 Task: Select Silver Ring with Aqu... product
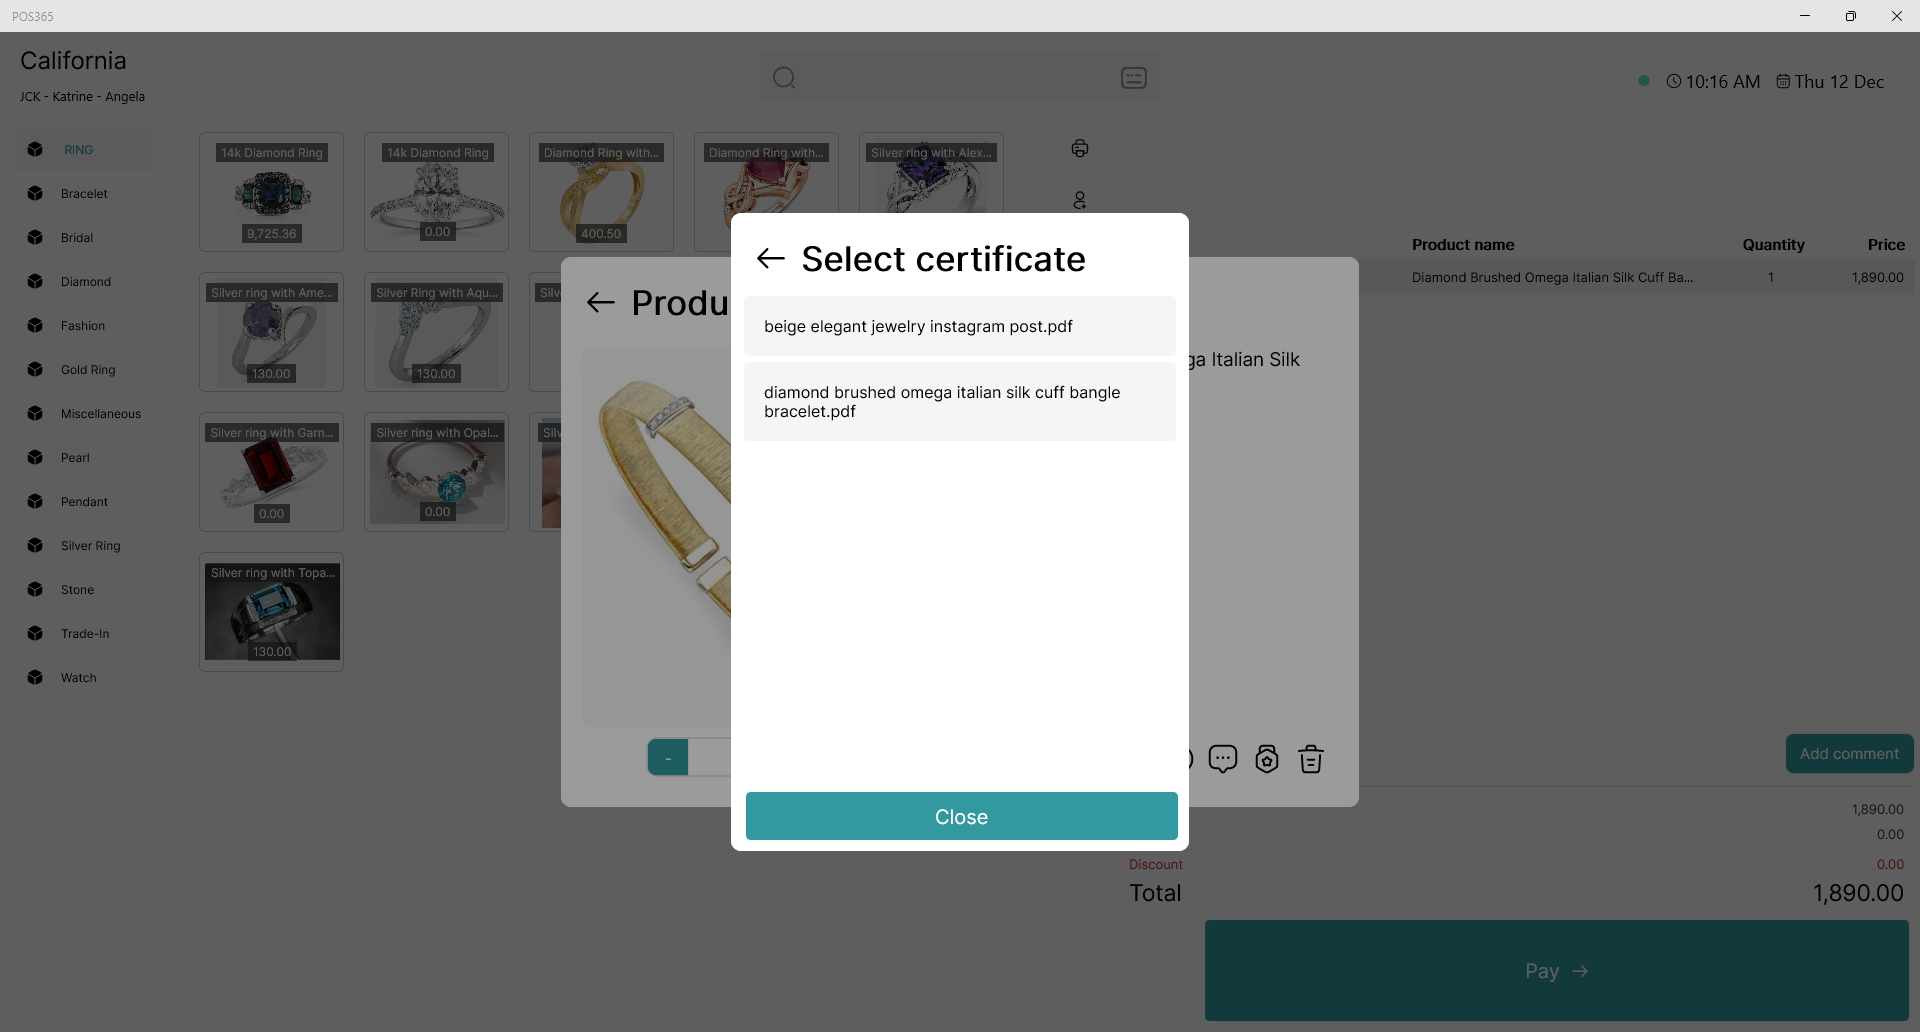[x=436, y=332]
